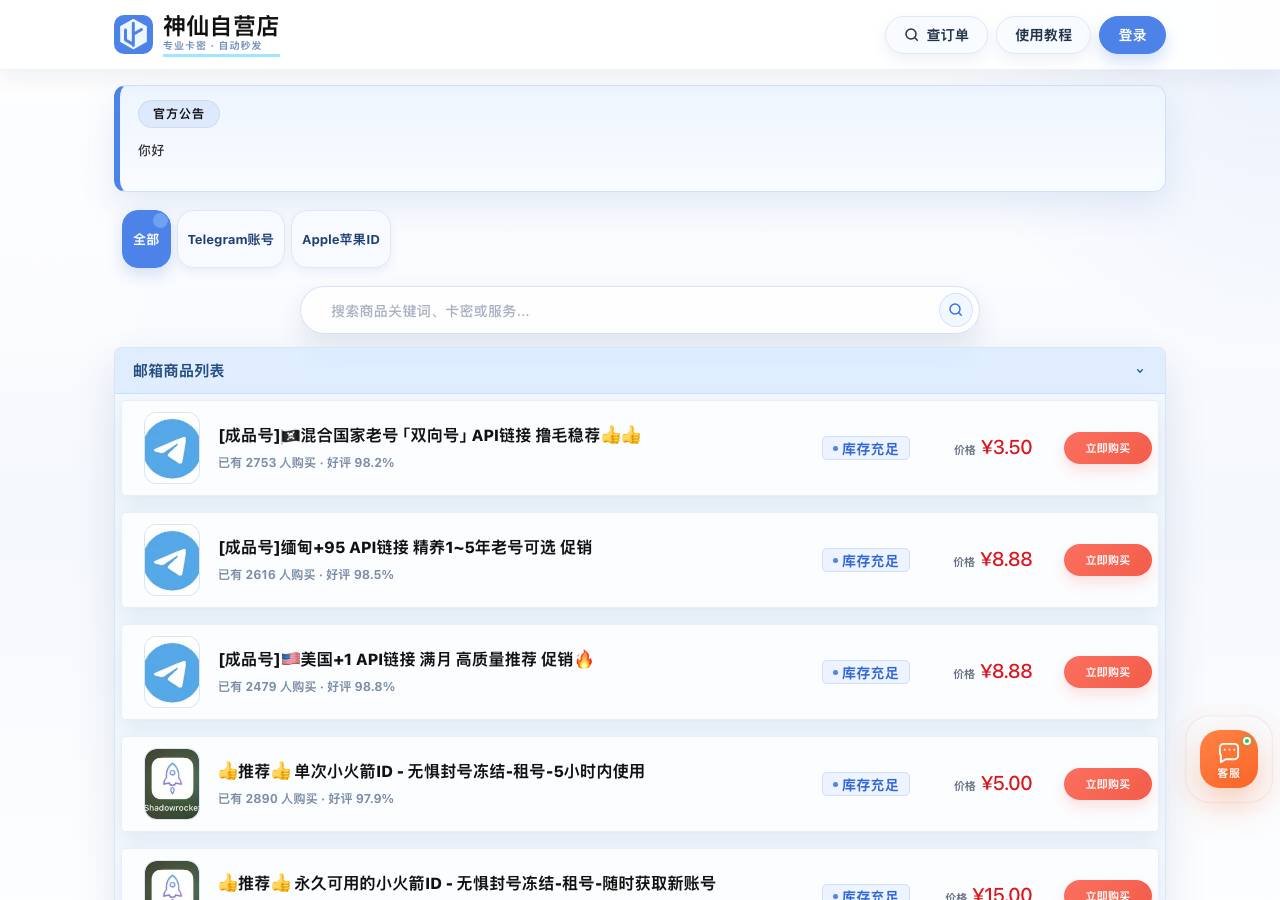Buy the 混合国家老号 ¥3.50 product
This screenshot has height=900, width=1280.
(1108, 448)
